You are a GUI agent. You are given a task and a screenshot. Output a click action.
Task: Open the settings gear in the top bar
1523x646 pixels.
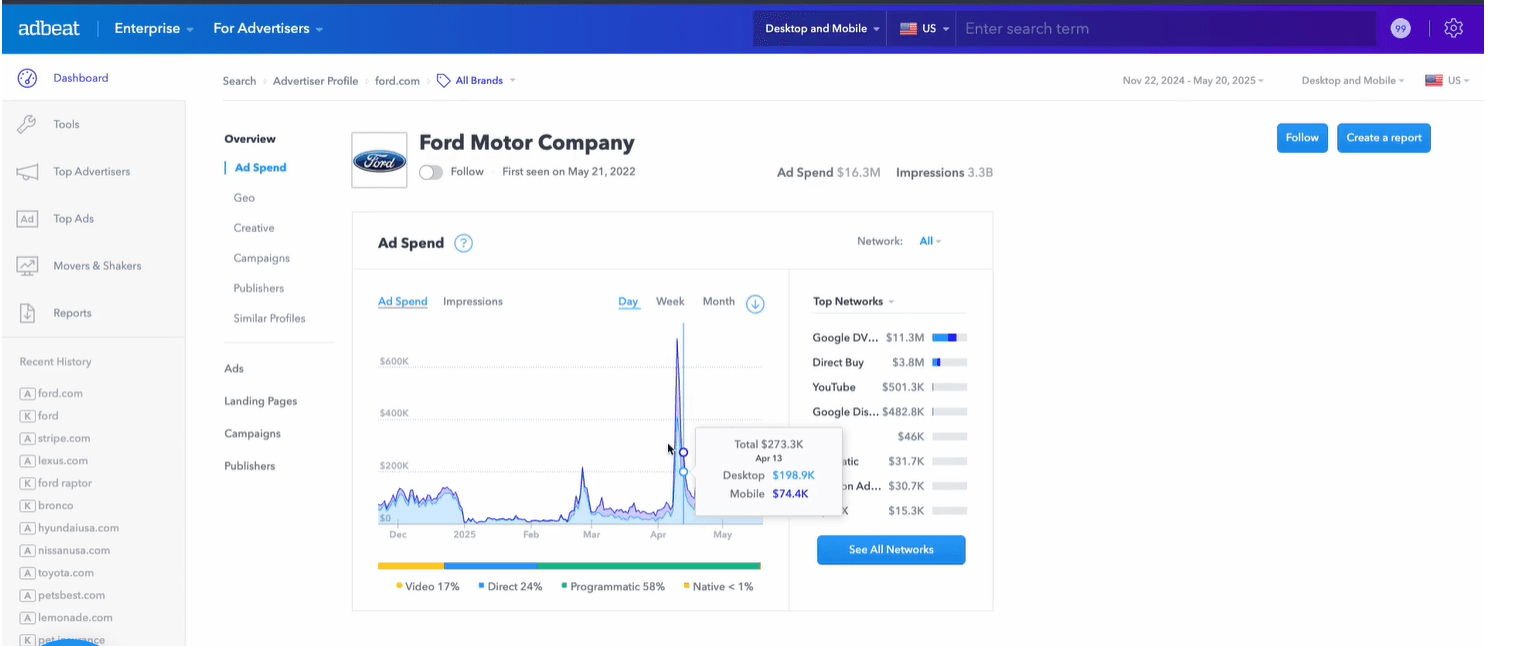pos(1453,28)
